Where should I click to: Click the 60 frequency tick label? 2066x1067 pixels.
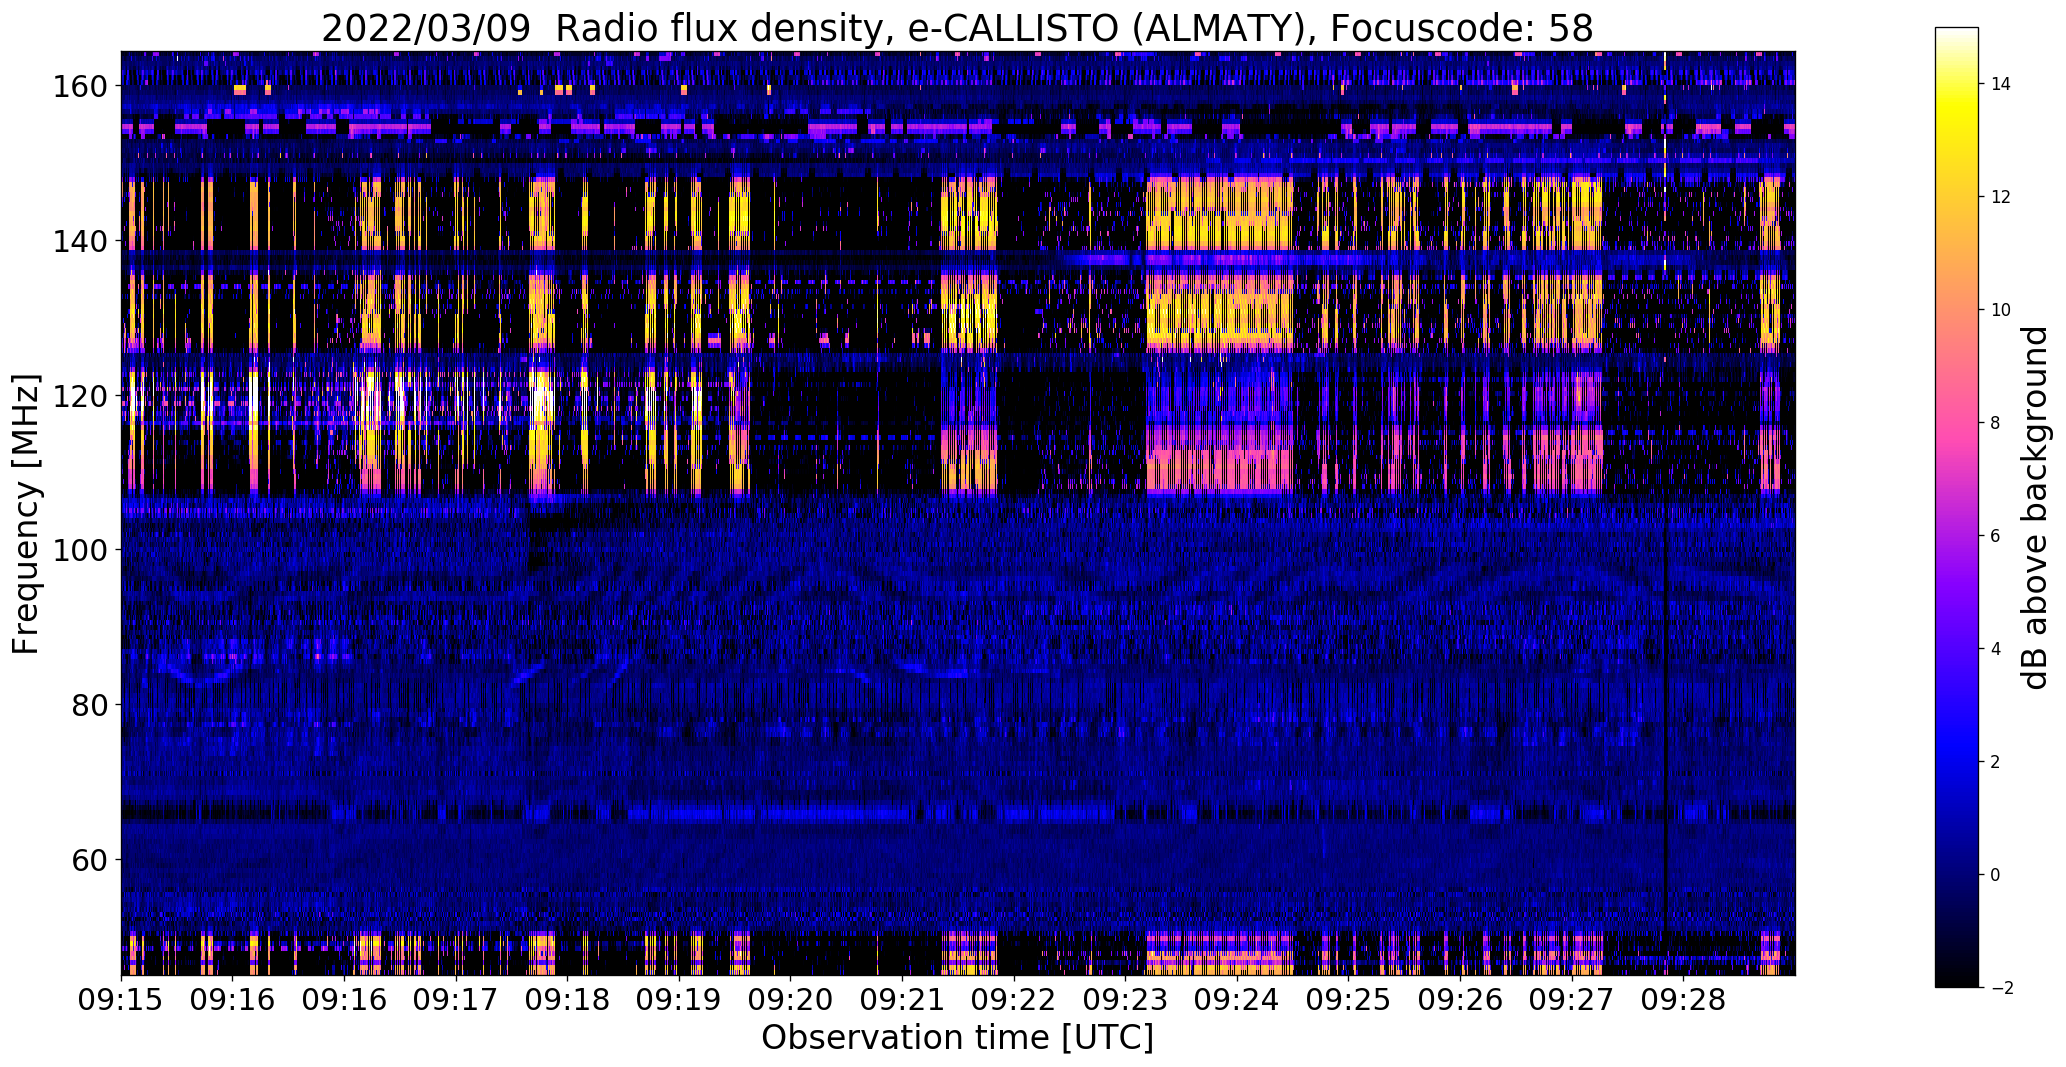[x=89, y=859]
